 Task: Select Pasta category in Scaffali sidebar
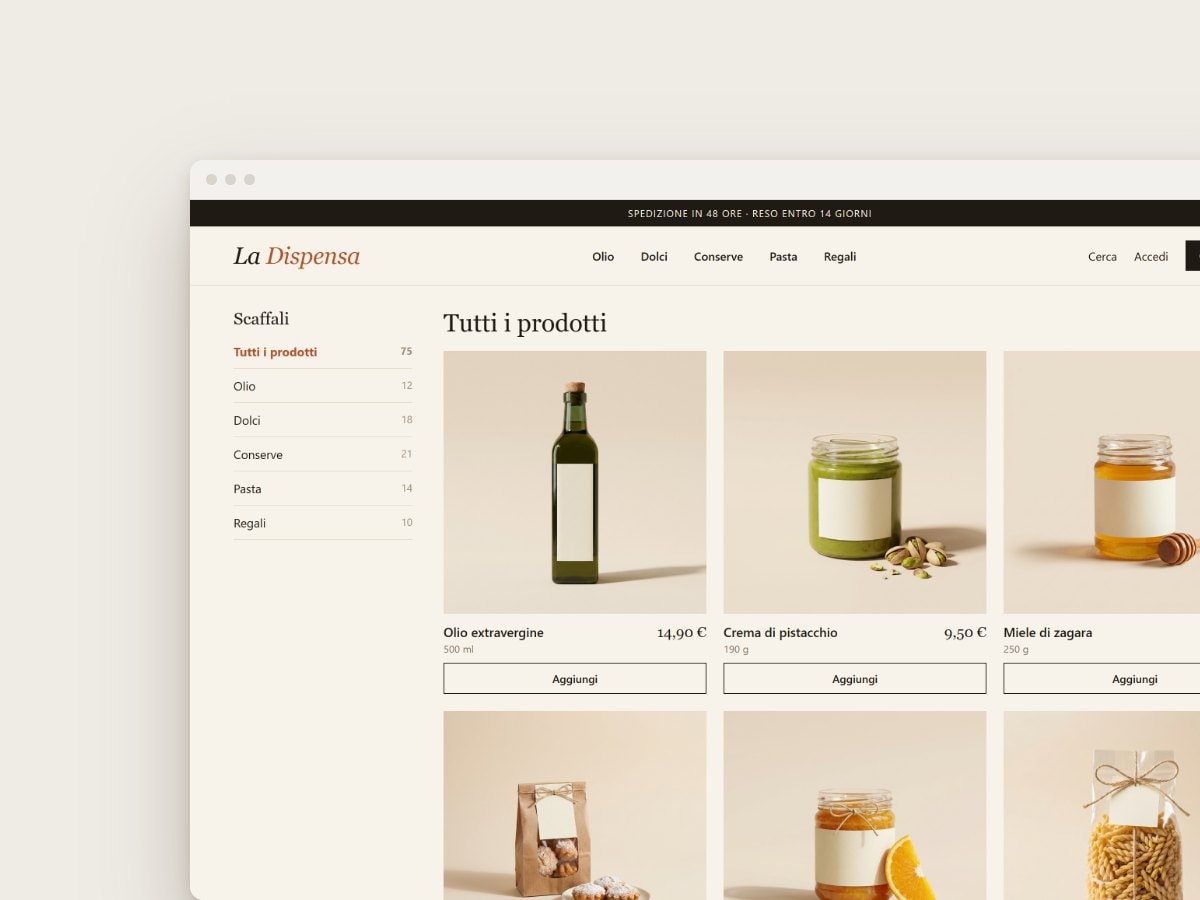coord(322,488)
